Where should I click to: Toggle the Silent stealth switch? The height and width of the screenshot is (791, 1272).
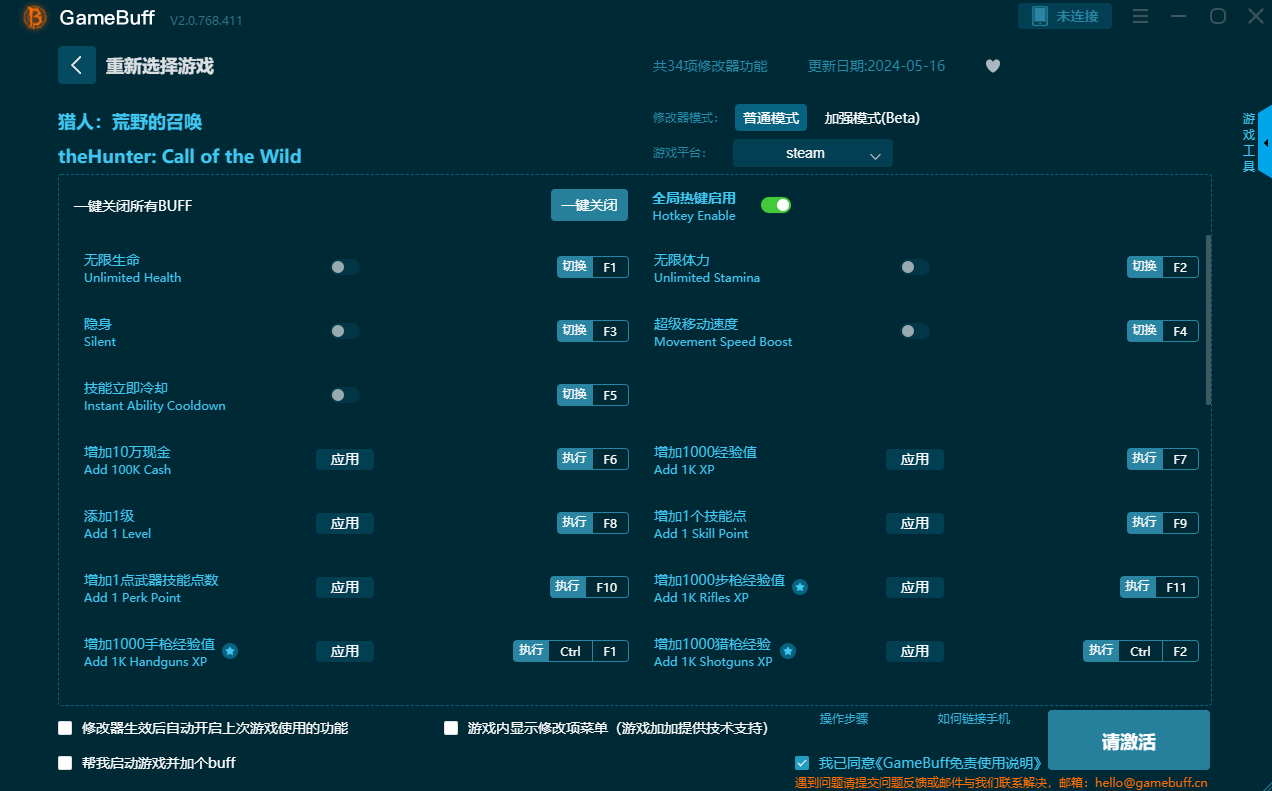pyautogui.click(x=345, y=331)
